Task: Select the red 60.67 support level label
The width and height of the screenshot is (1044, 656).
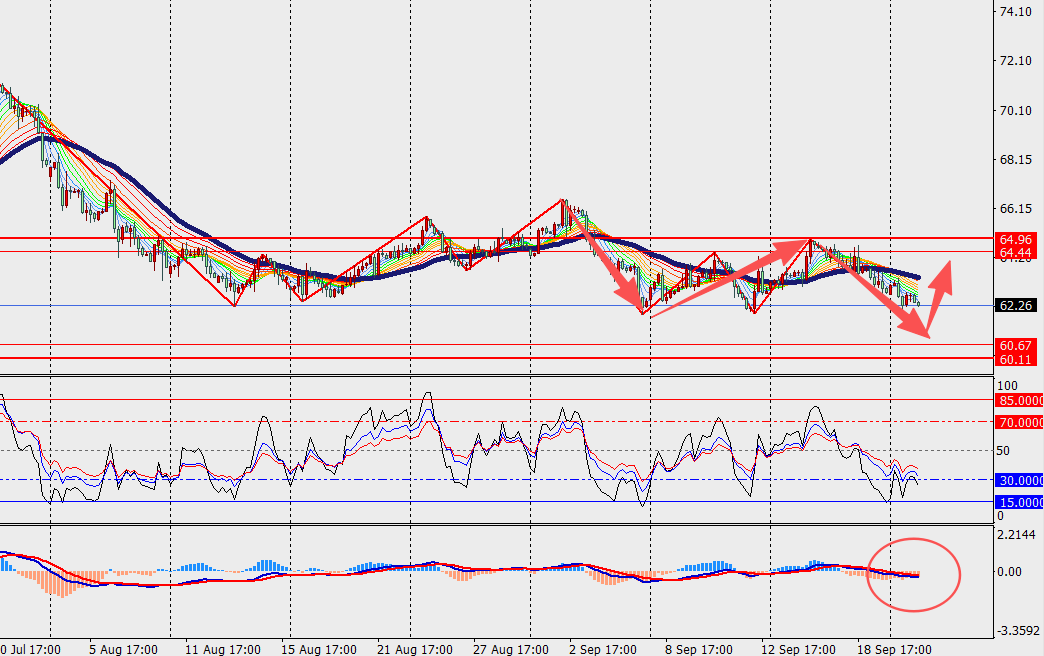Action: pyautogui.click(x=1017, y=345)
